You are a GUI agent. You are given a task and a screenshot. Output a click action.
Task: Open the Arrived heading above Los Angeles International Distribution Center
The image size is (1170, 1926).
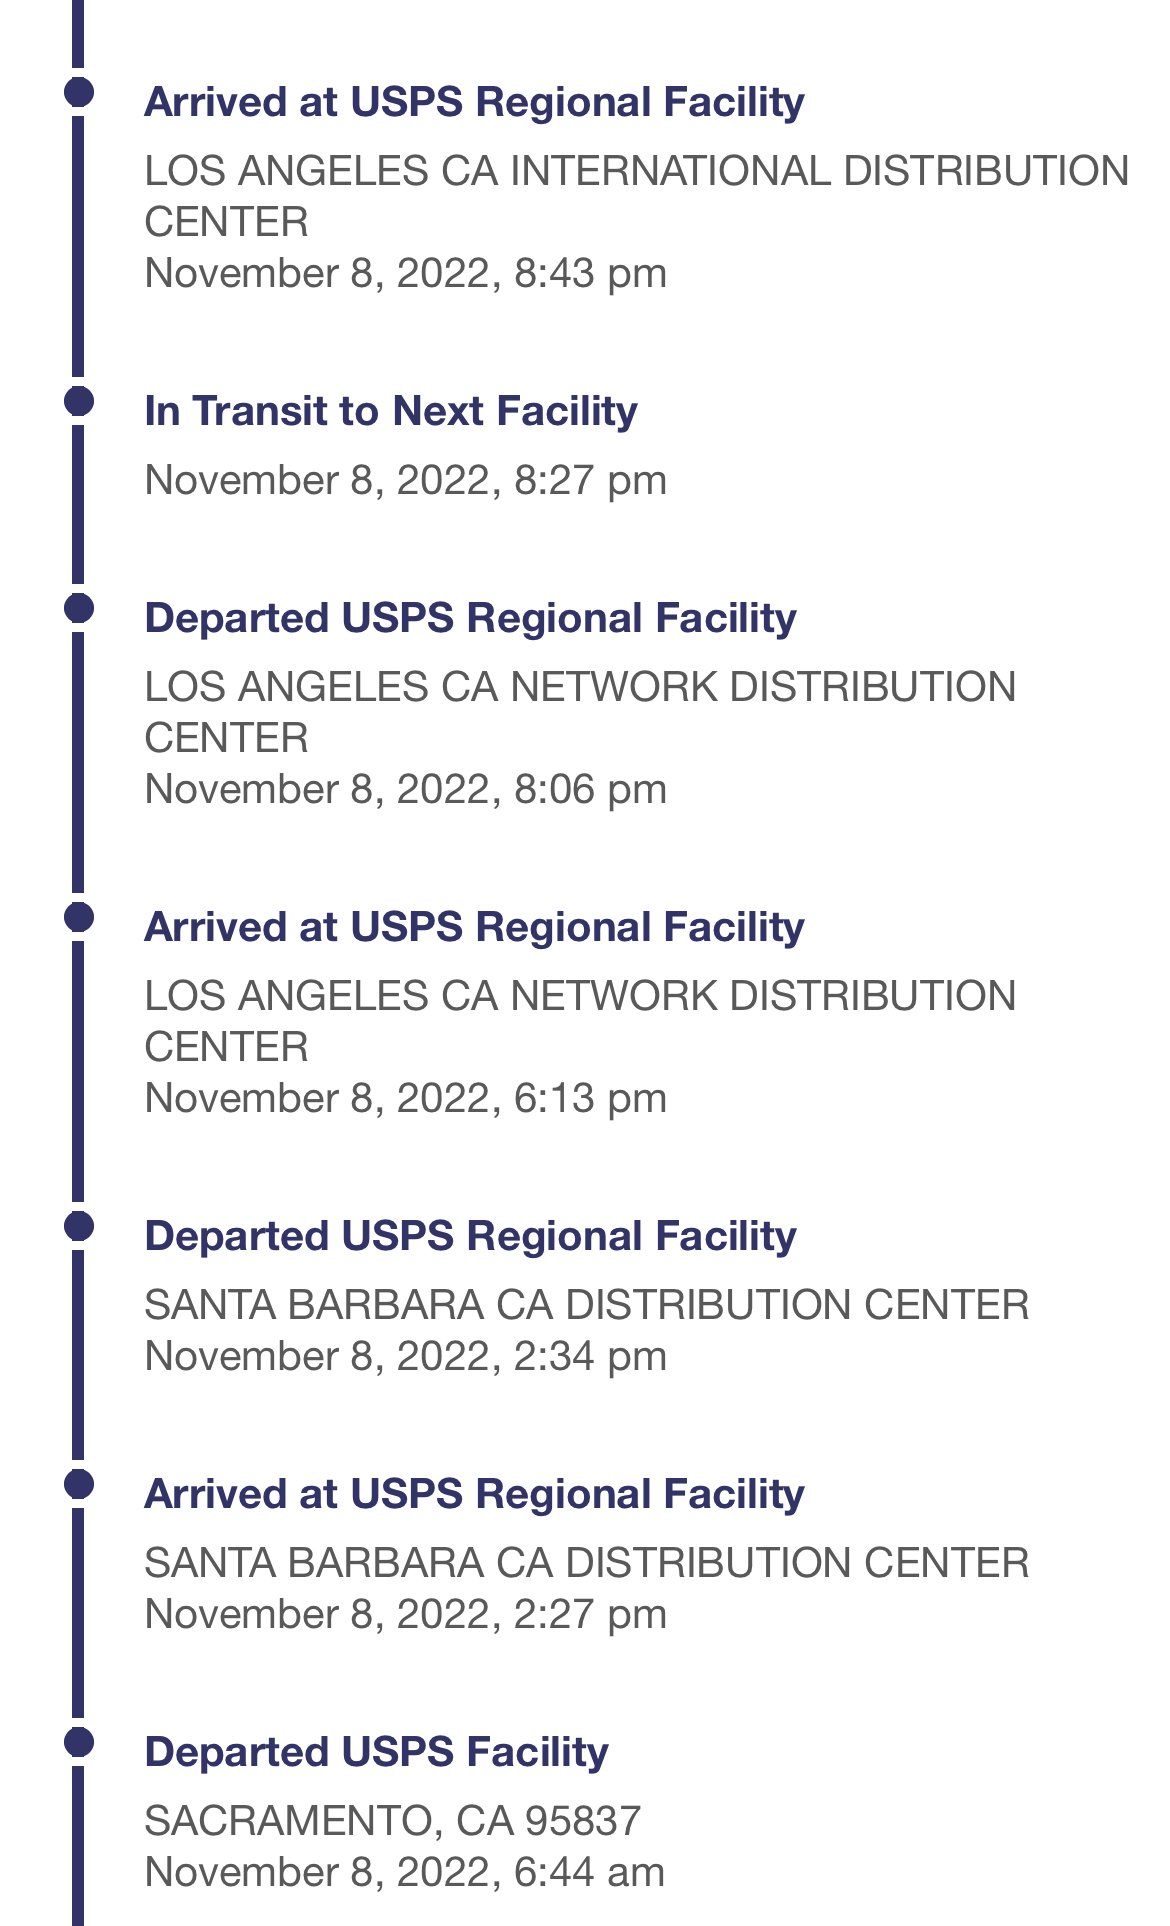[x=474, y=102]
